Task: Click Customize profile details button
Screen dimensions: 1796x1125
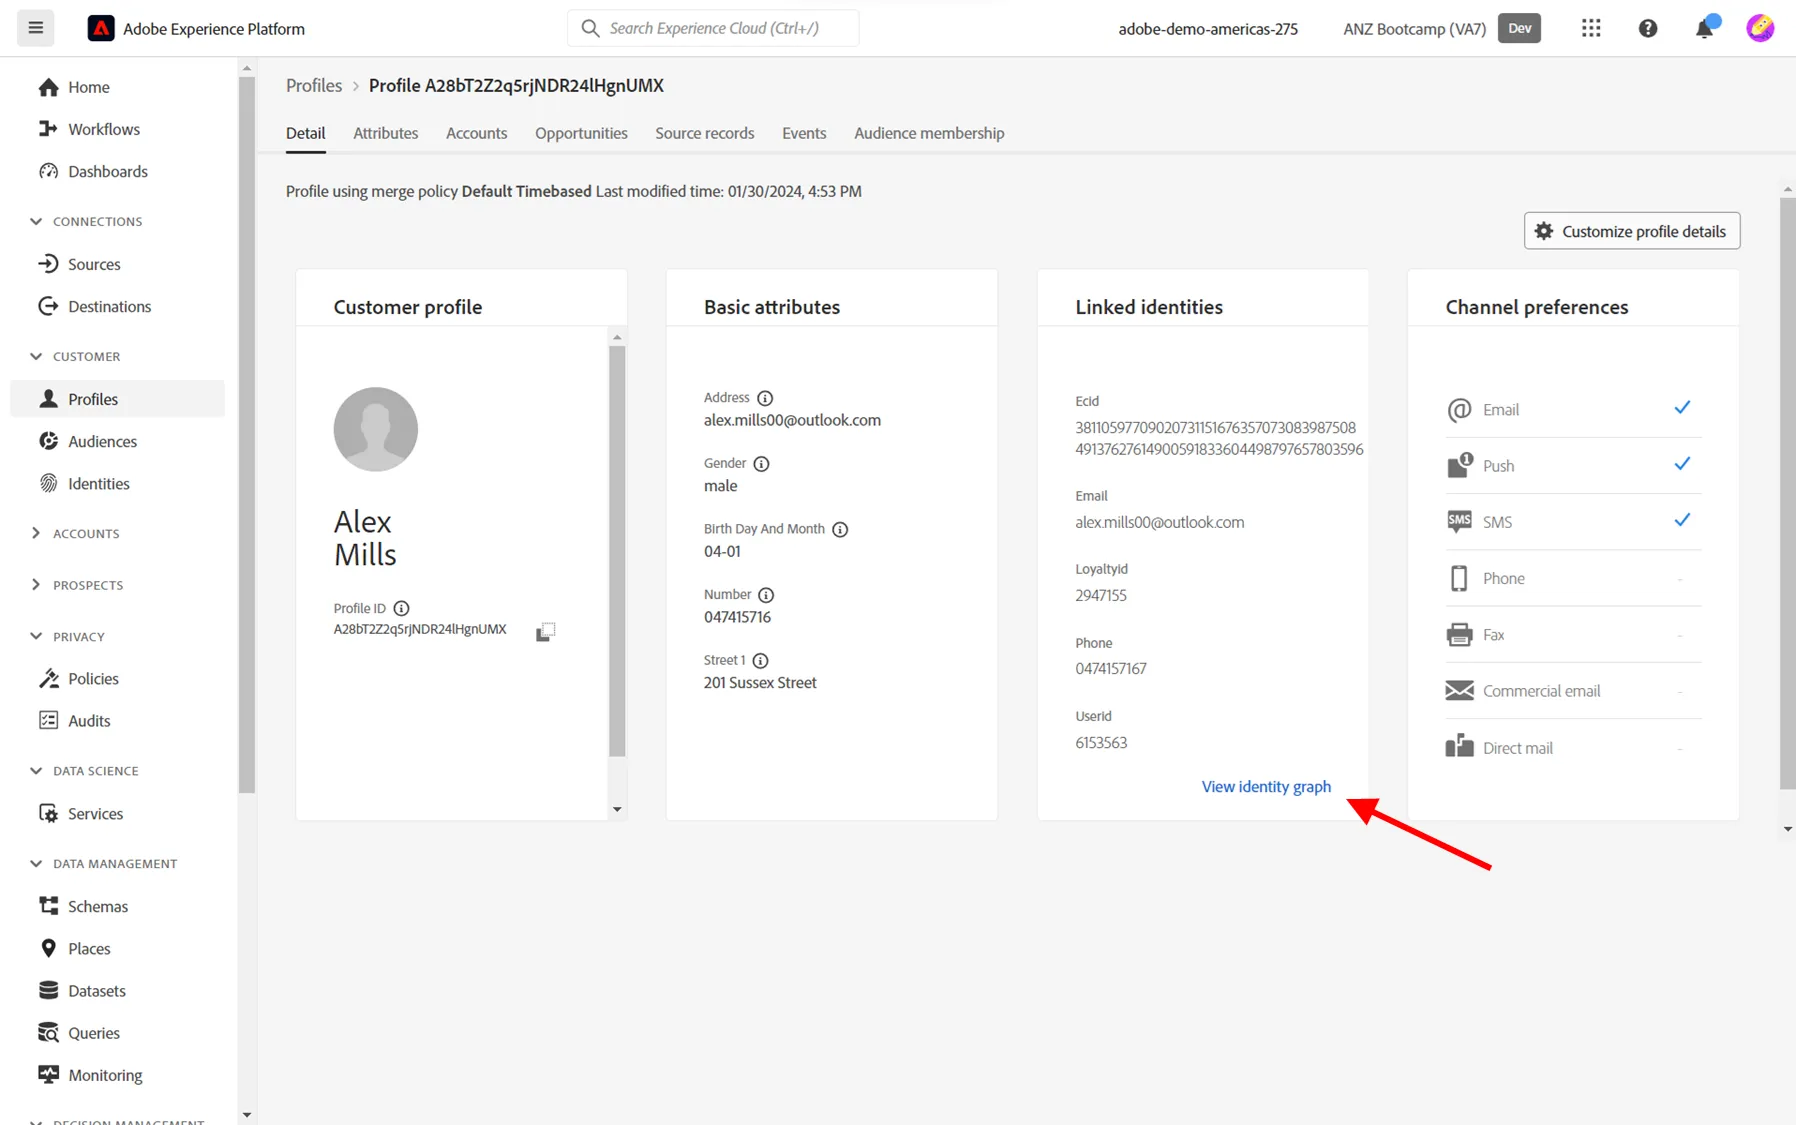Action: click(1632, 231)
